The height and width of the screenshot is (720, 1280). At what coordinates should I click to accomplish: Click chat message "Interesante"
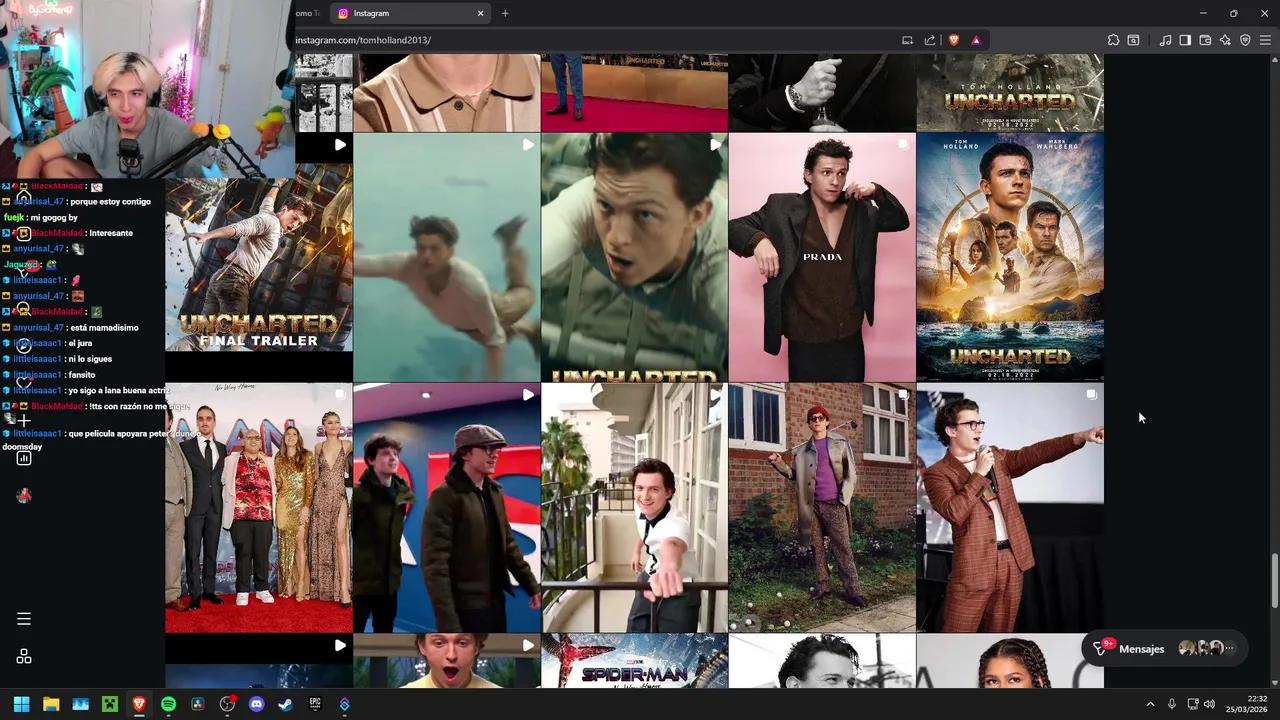coord(111,233)
